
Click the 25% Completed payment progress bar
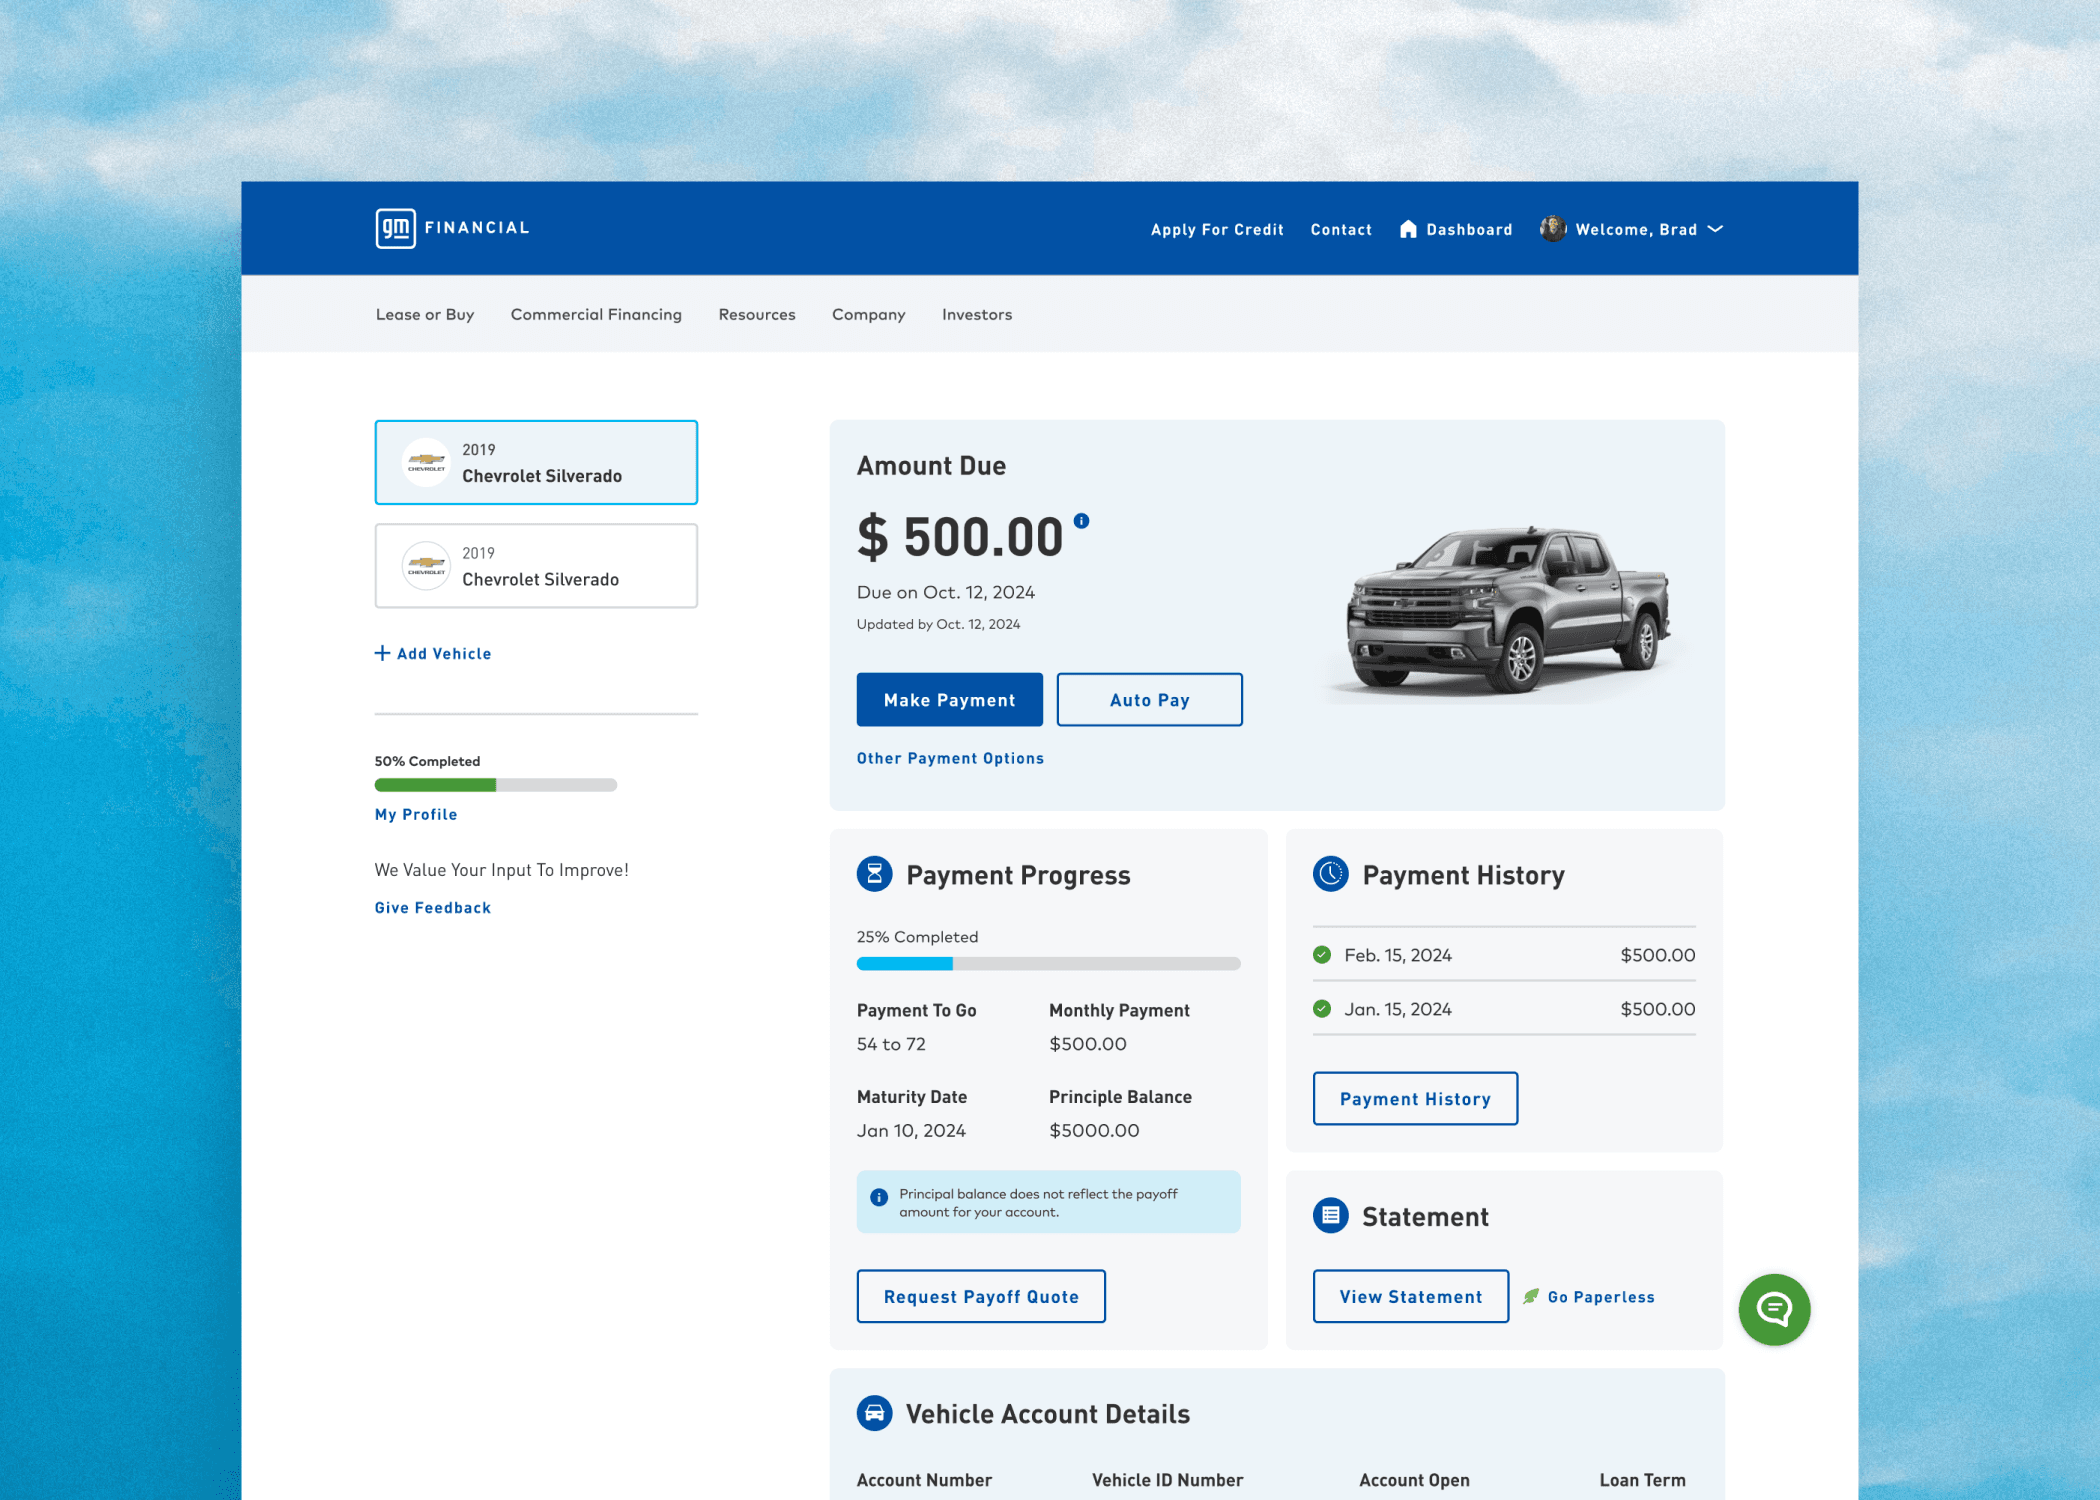1048,963
